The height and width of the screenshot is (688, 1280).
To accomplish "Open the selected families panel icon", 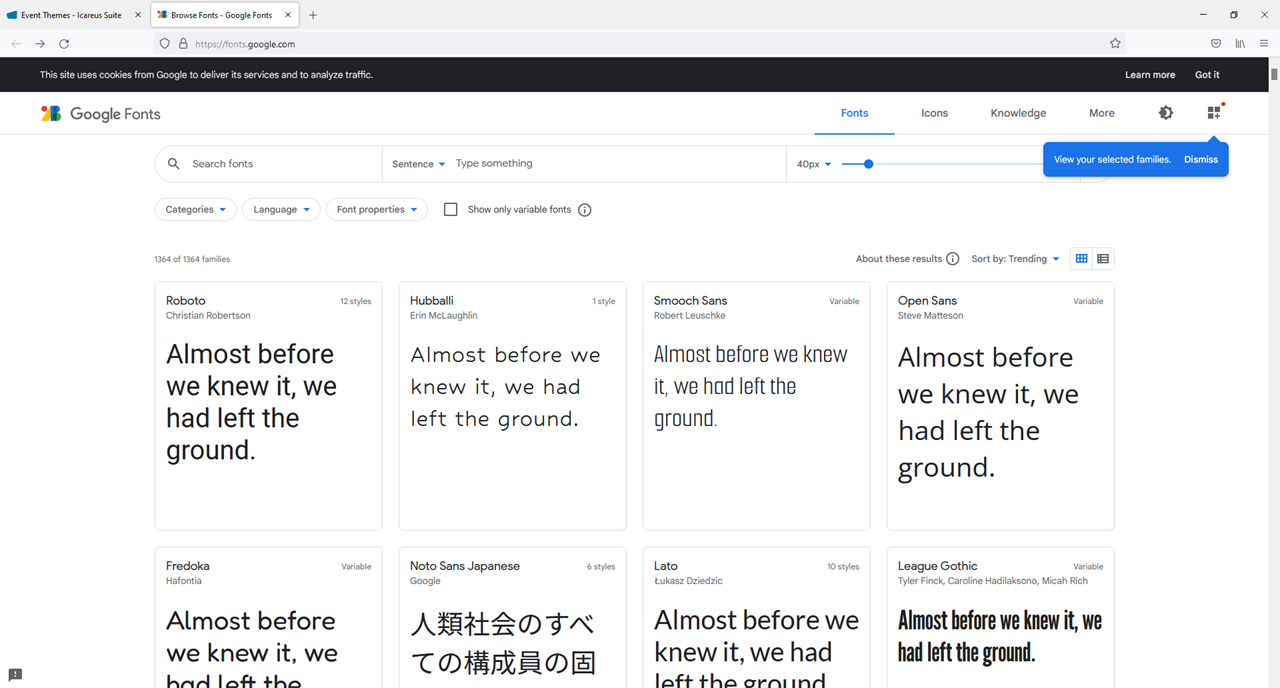I will click(1214, 113).
